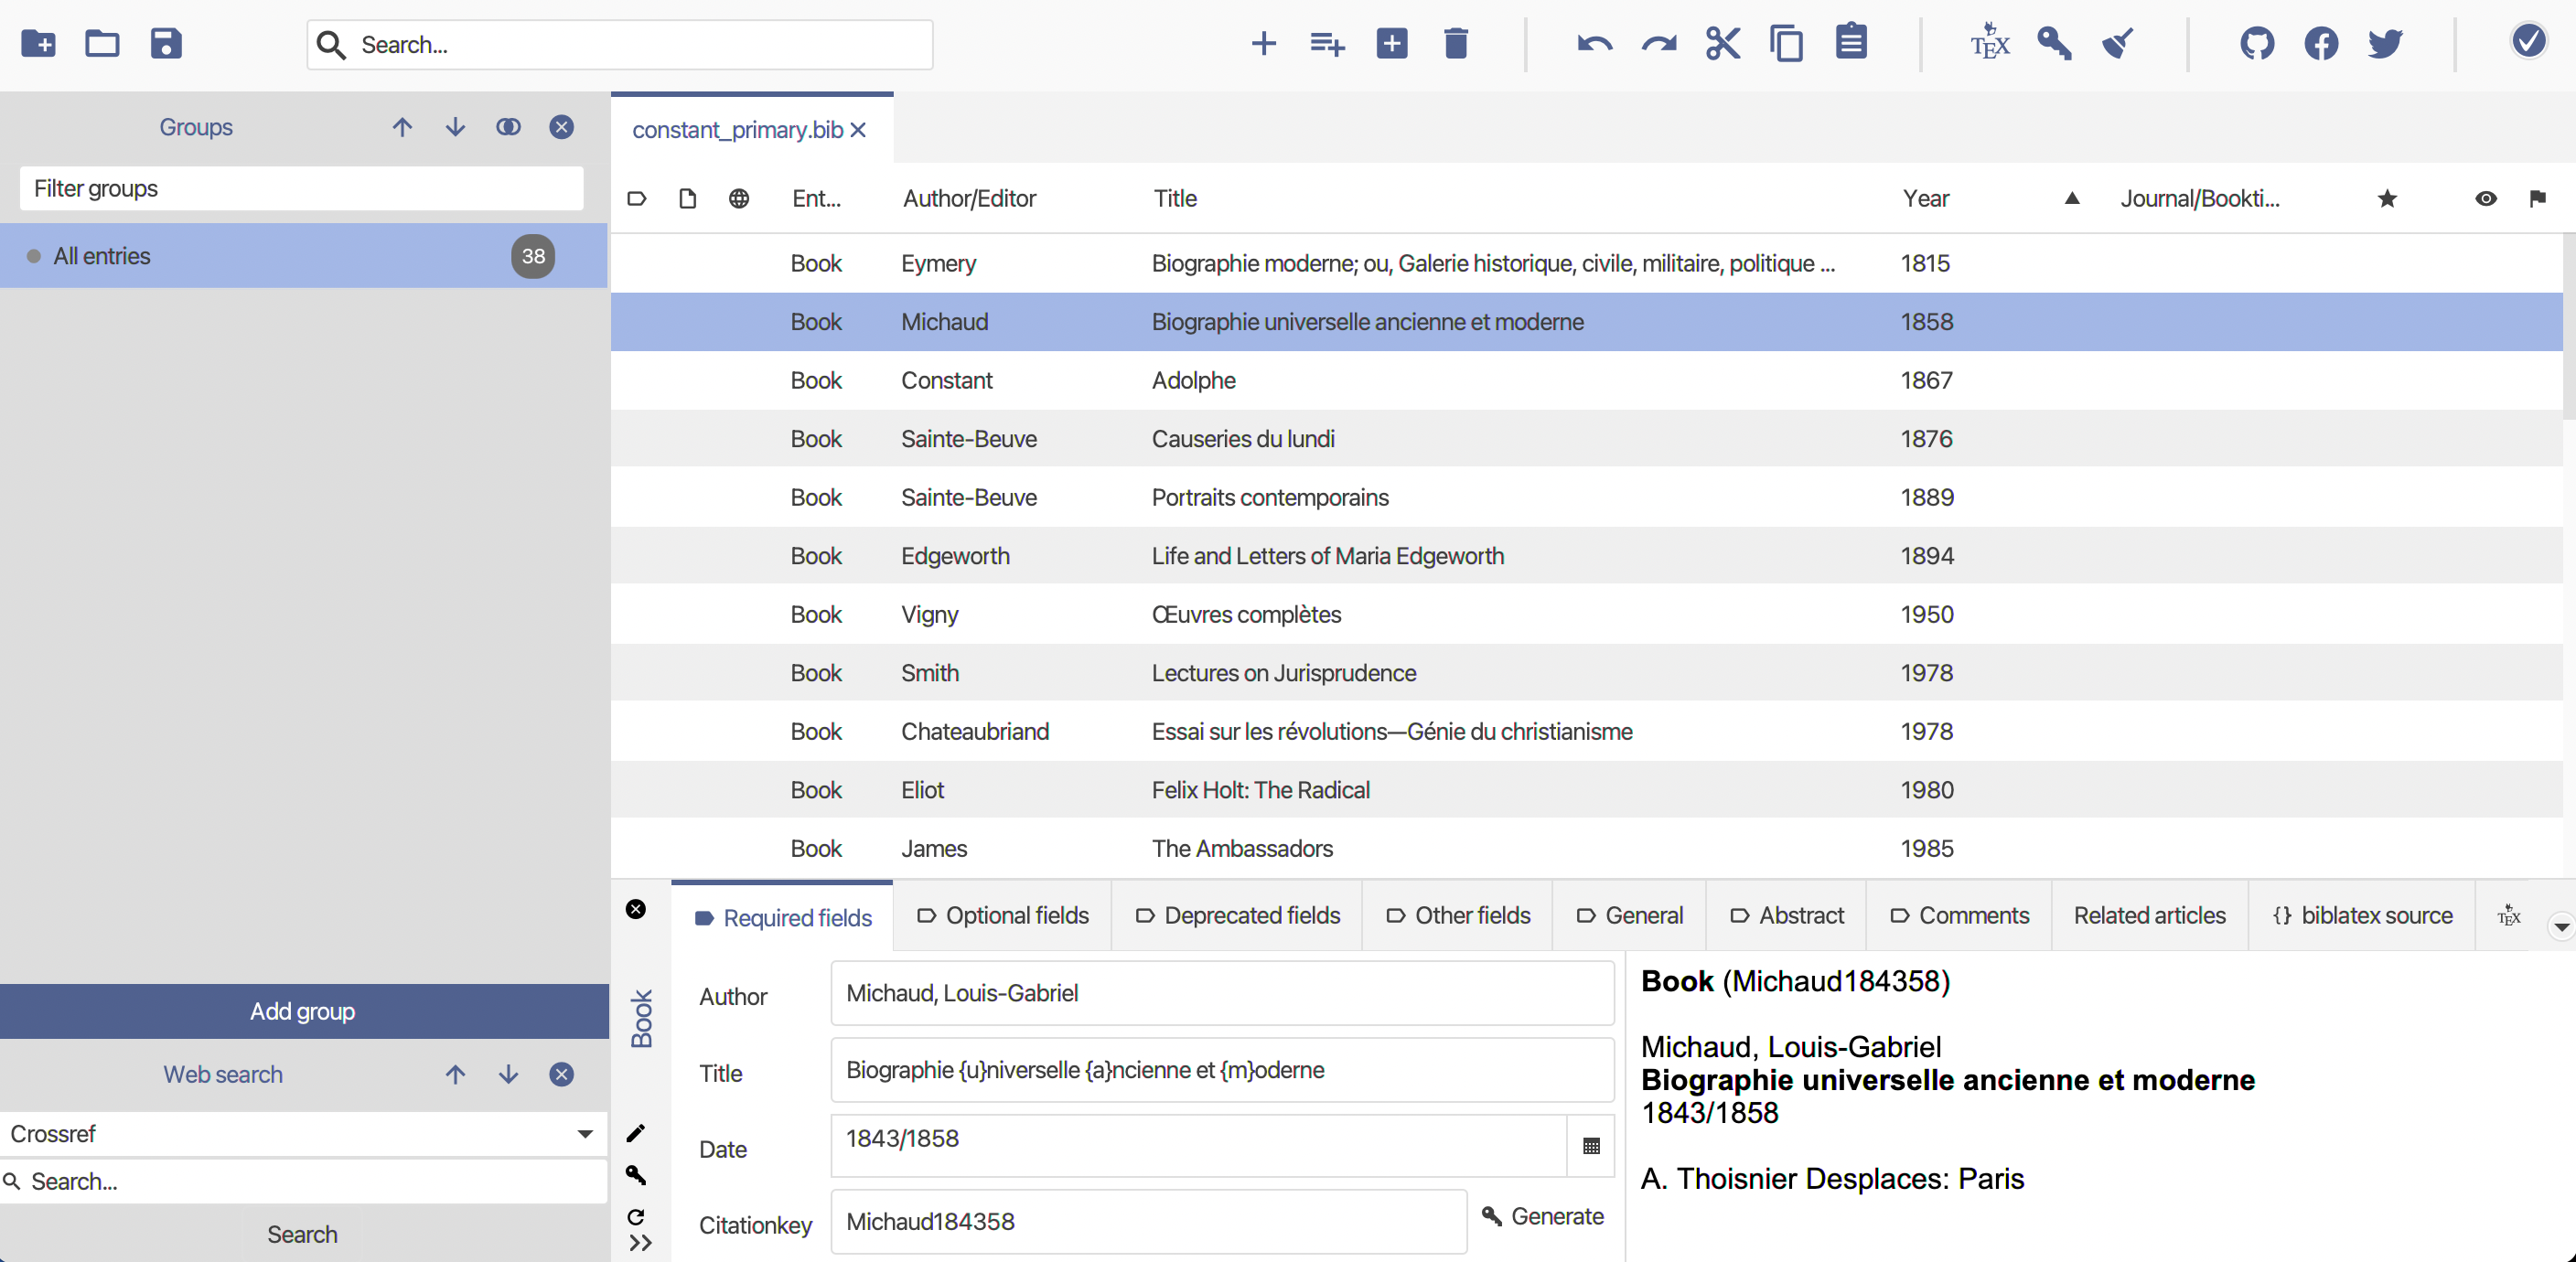This screenshot has height=1262, width=2576.
Task: Click the save library icon
Action: pos(166,44)
